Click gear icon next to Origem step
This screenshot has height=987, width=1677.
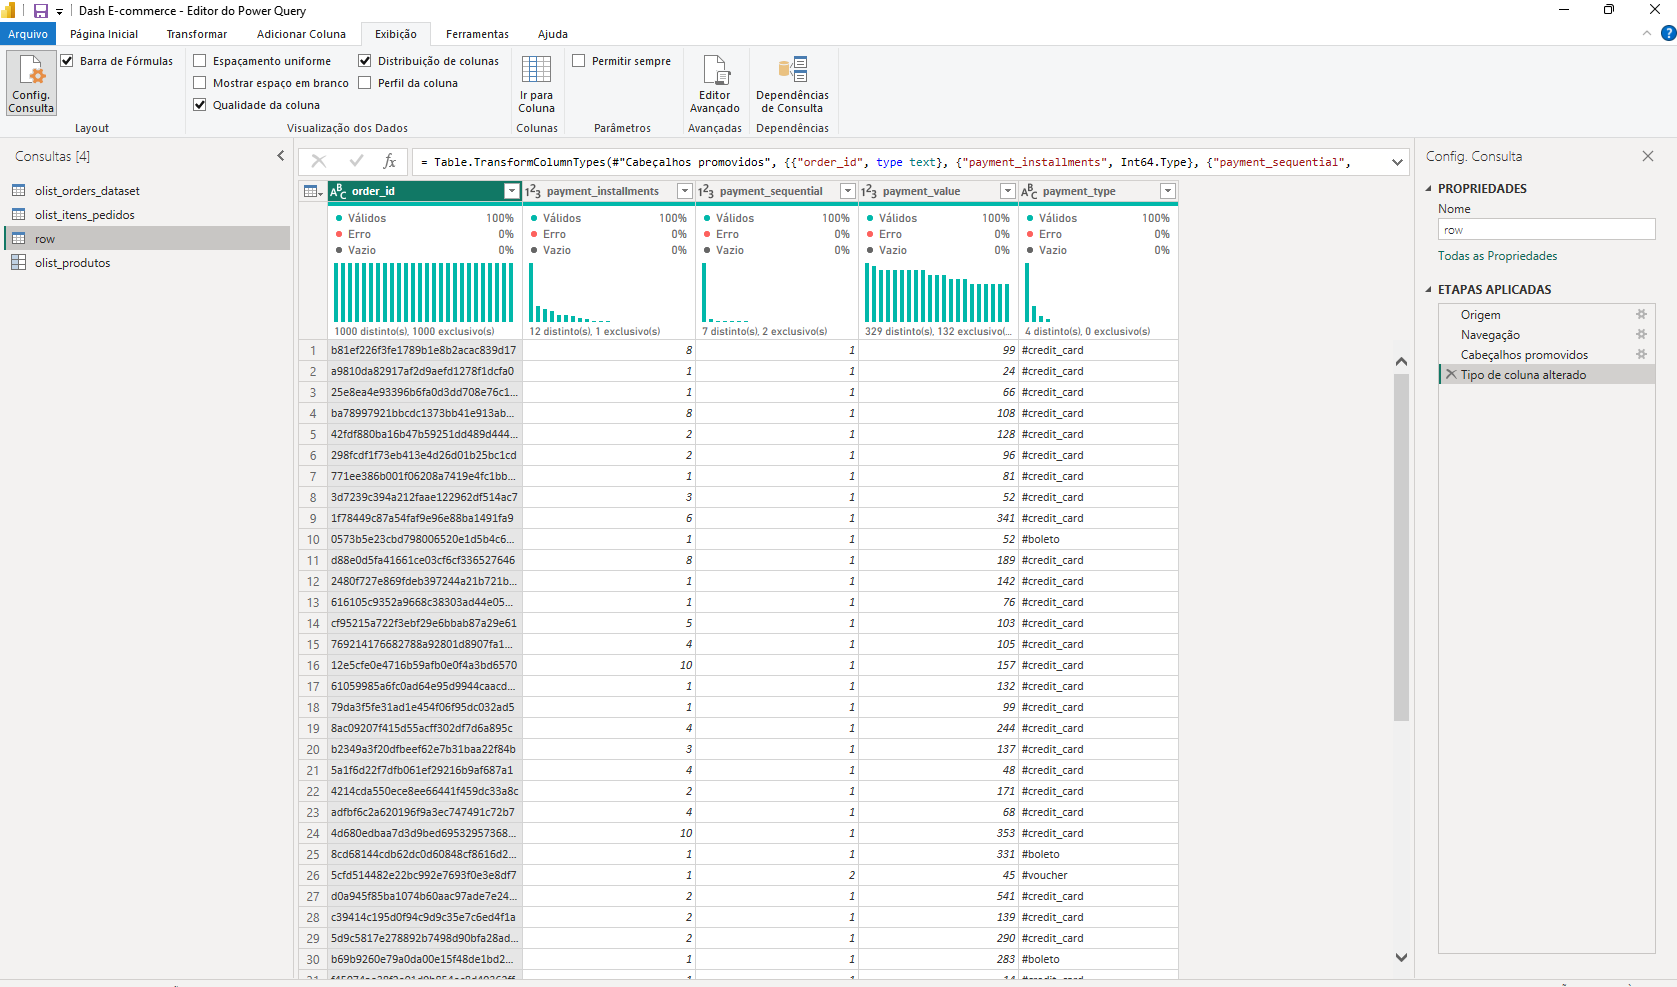coord(1641,315)
